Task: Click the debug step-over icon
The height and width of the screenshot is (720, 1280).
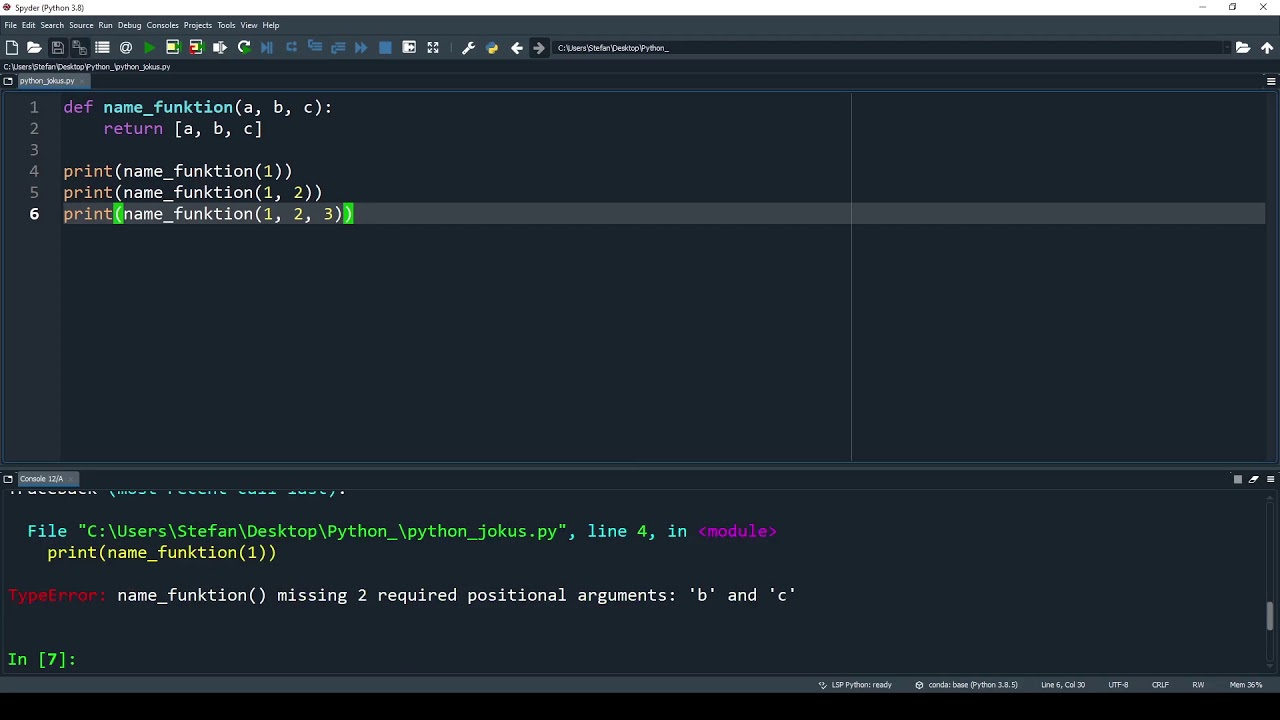Action: (291, 47)
